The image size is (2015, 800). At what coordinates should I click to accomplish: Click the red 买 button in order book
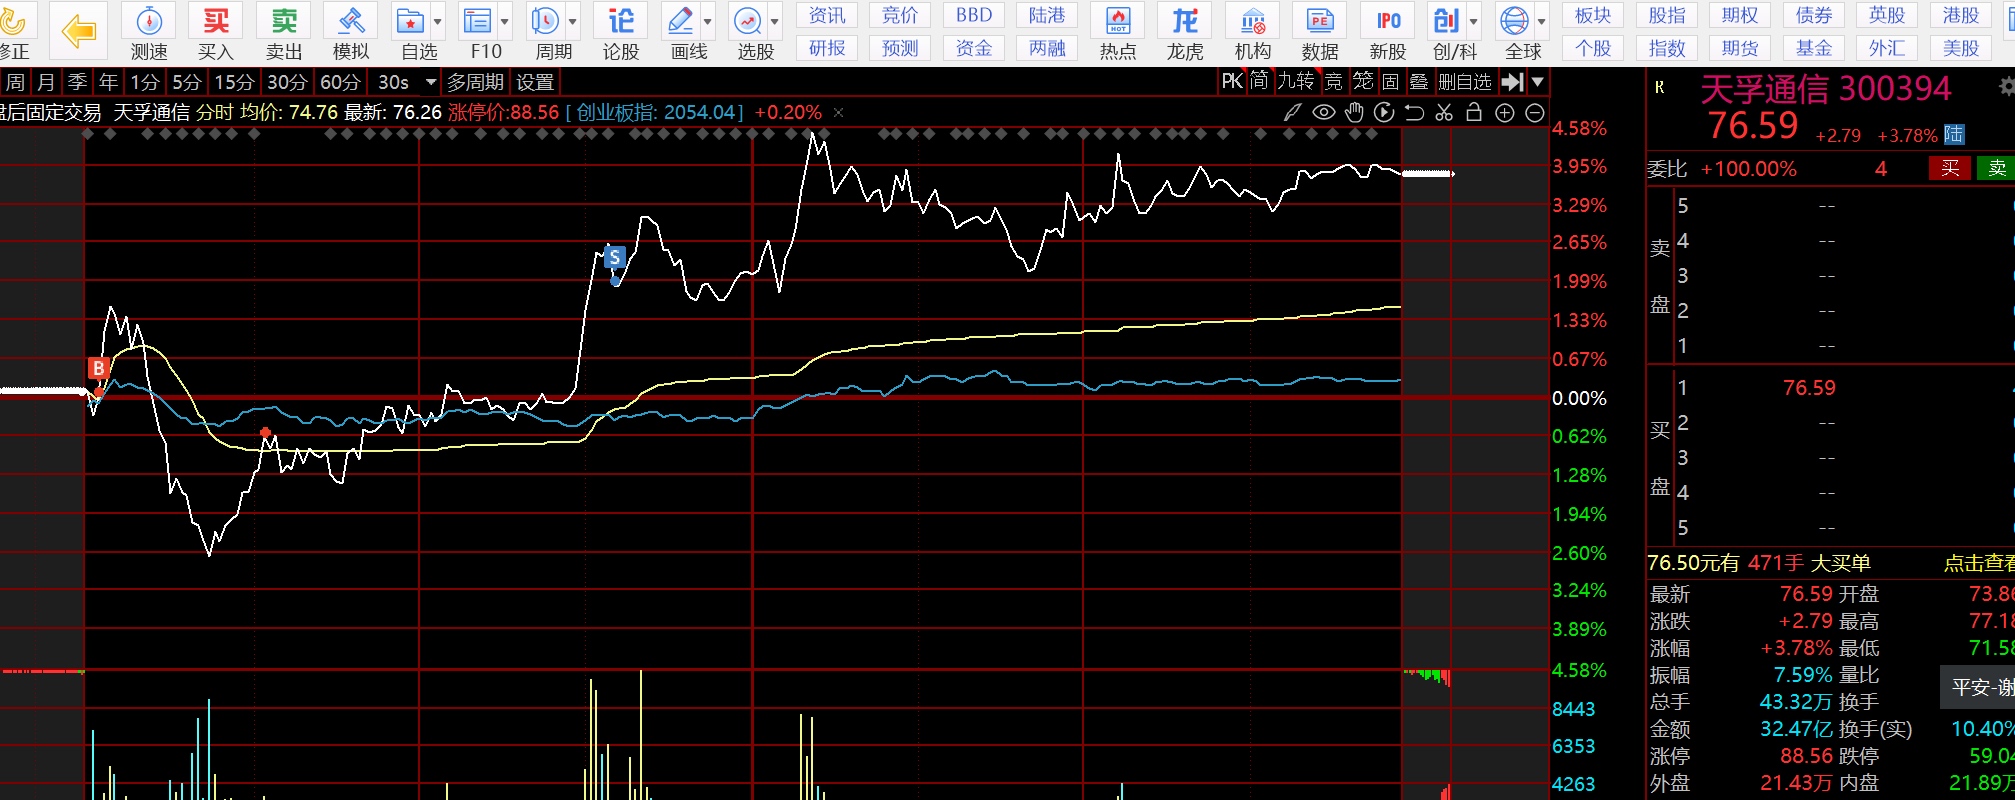pos(1950,168)
